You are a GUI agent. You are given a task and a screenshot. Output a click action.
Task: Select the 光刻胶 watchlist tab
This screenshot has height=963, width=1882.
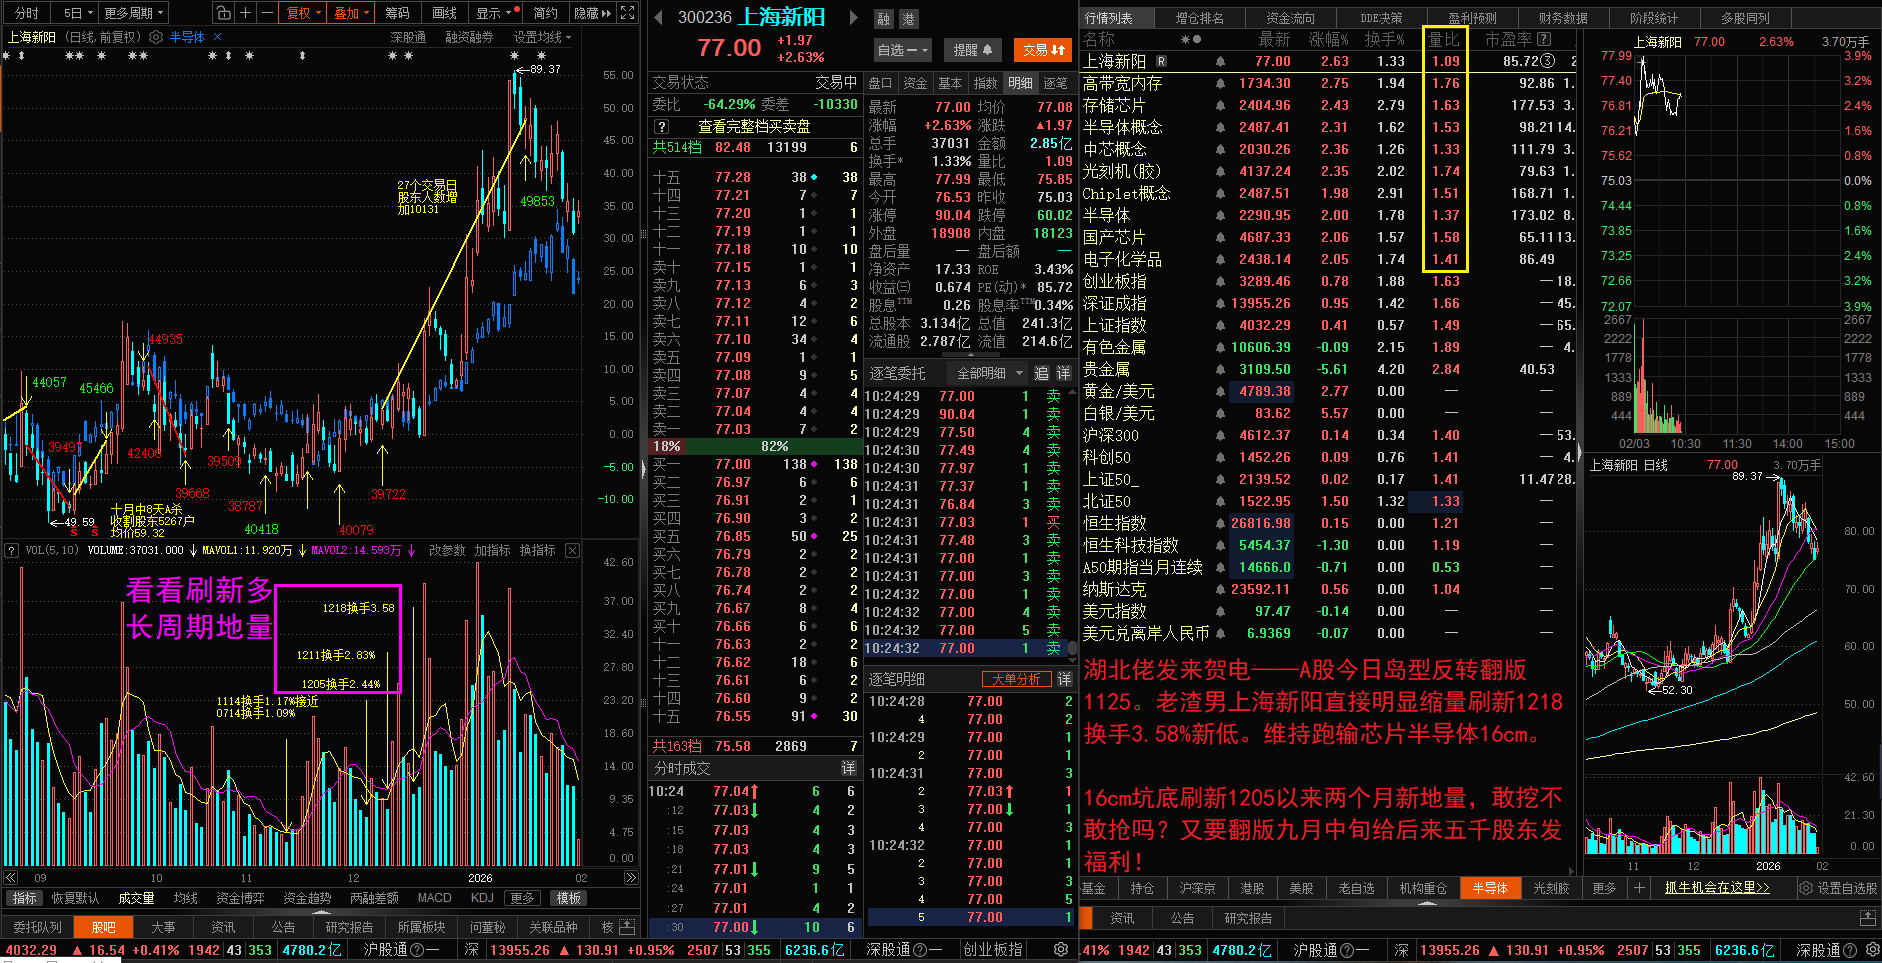click(x=1551, y=888)
